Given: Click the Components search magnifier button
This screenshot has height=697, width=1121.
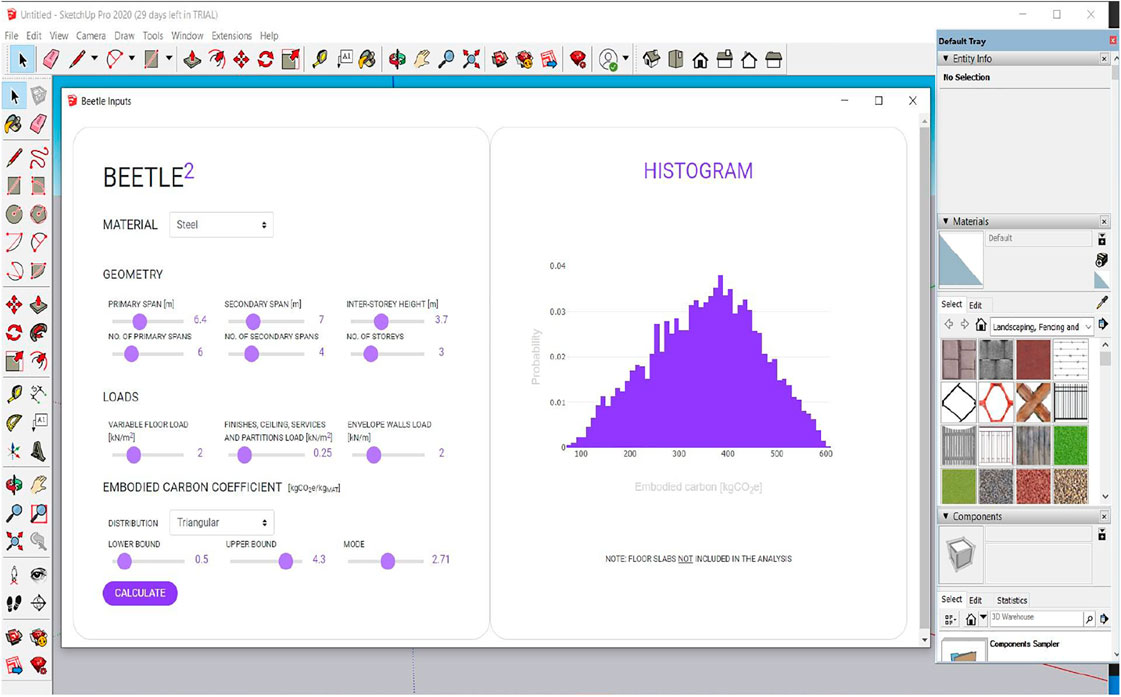Looking at the screenshot, I should [1089, 619].
